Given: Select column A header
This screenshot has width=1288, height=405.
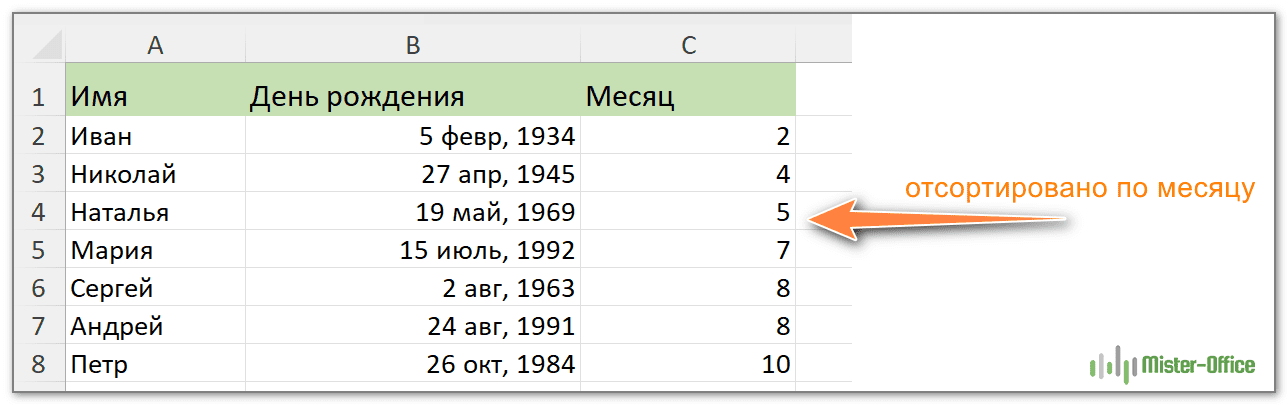Looking at the screenshot, I should (155, 45).
